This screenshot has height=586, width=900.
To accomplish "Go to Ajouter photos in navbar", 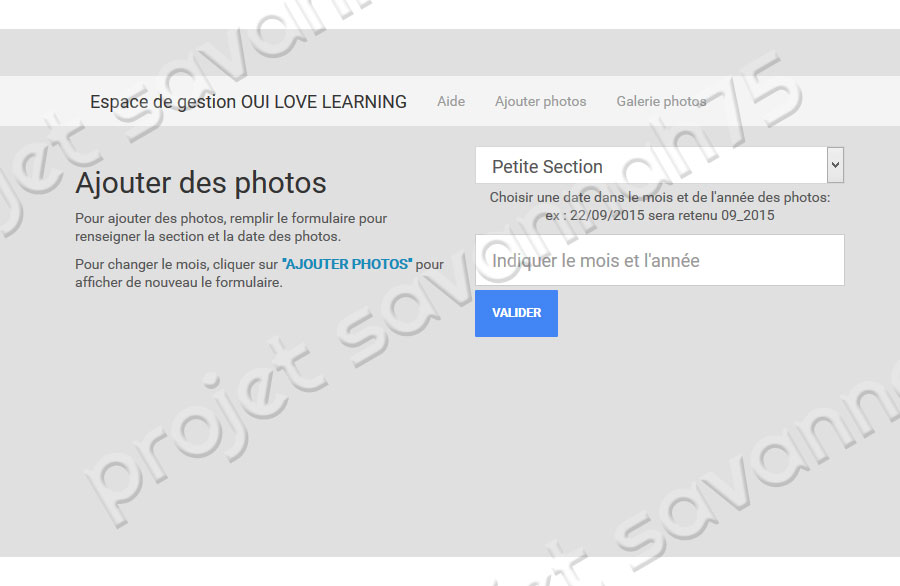I will pyautogui.click(x=540, y=101).
